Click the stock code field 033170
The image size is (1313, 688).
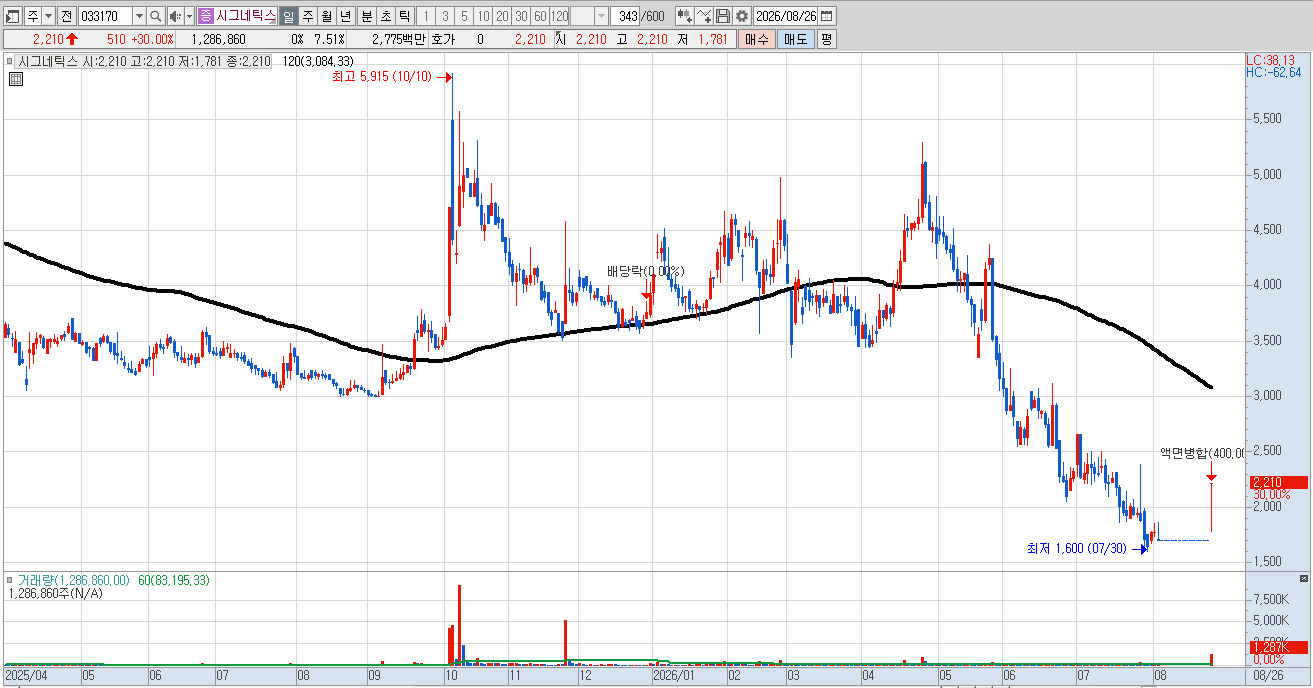pyautogui.click(x=104, y=16)
